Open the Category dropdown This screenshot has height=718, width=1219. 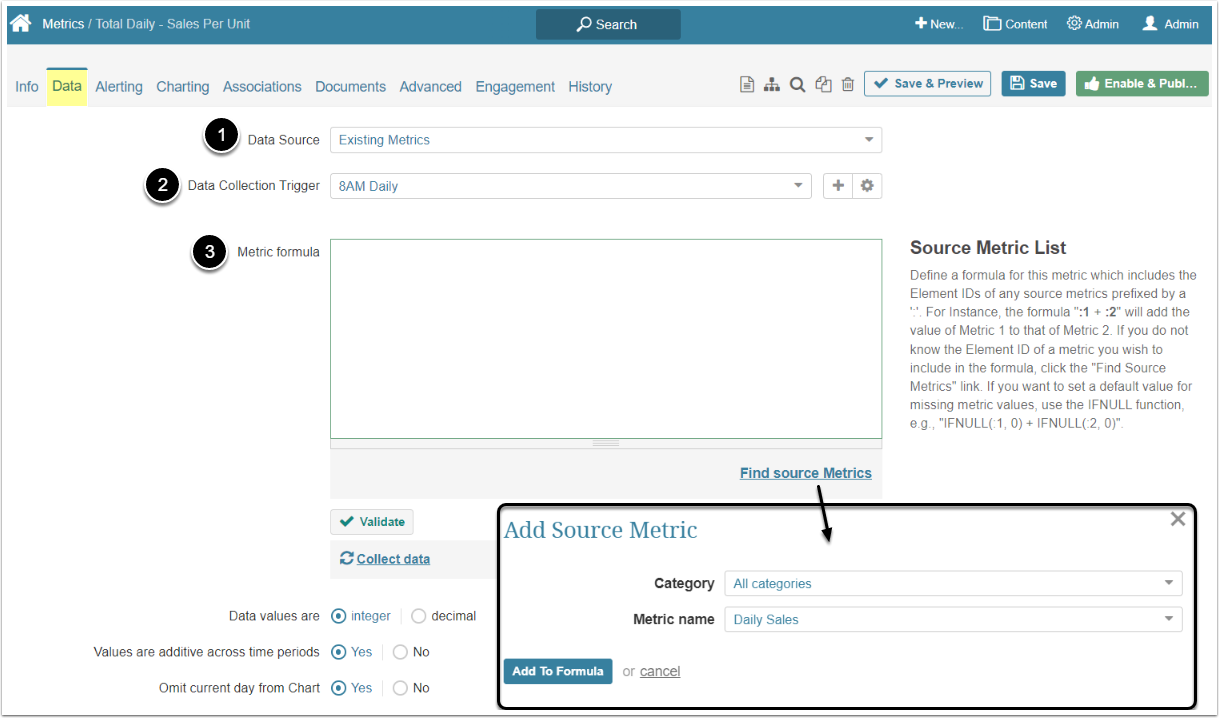[953, 583]
